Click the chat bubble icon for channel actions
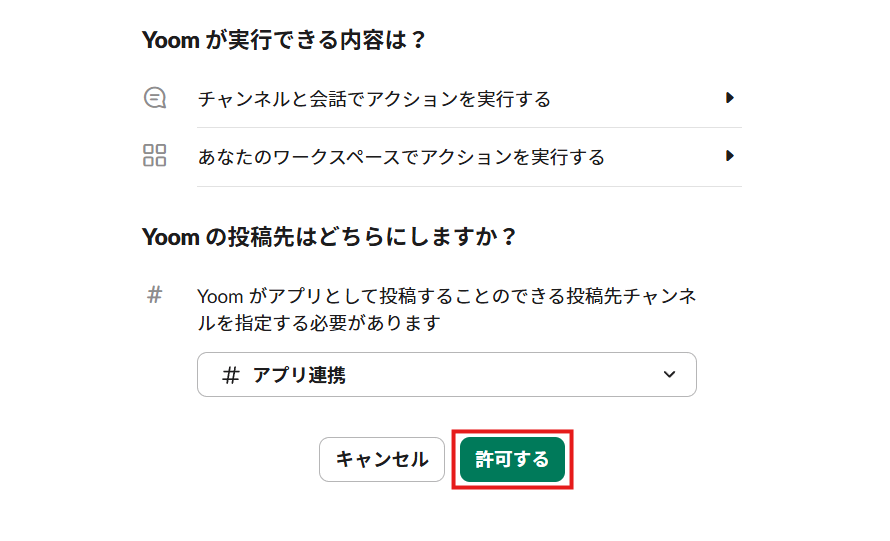The width and height of the screenshot is (890, 541). coord(154,98)
